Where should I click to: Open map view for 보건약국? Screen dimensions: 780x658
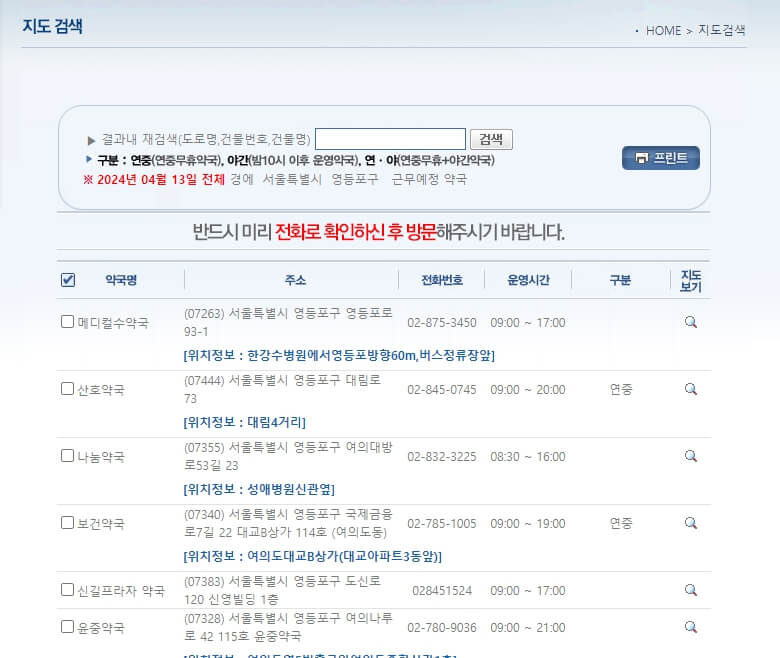pos(690,523)
